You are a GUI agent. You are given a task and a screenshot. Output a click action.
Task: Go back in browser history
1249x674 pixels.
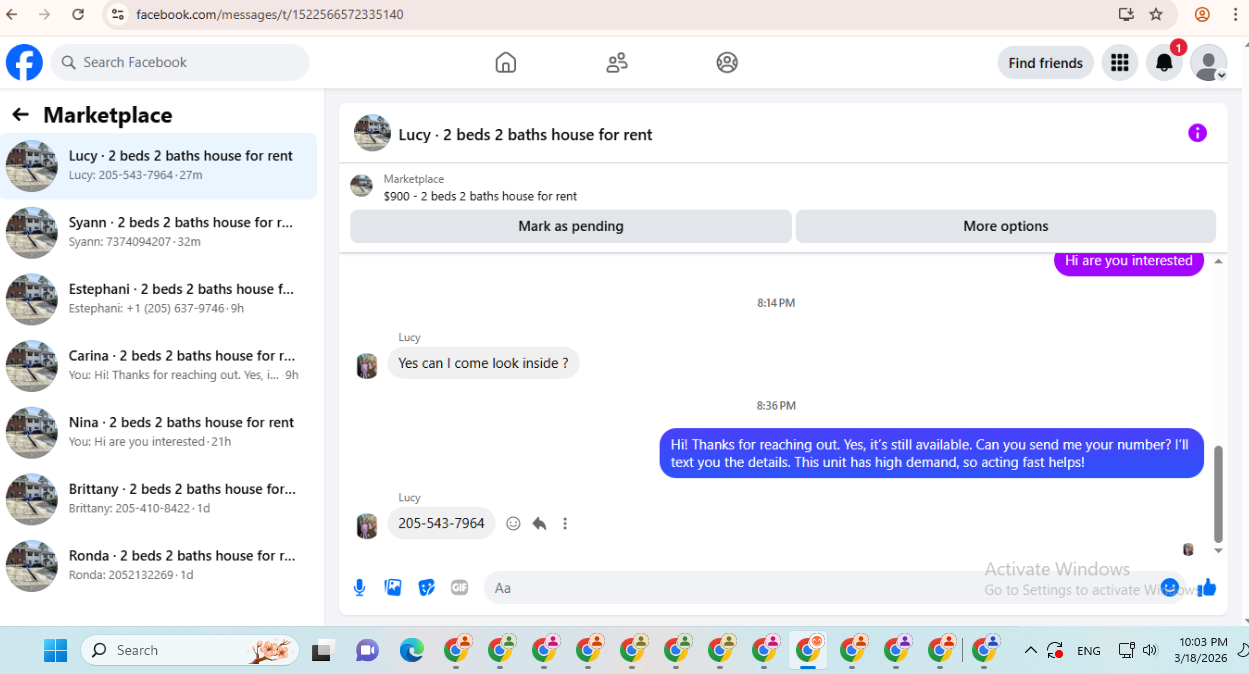click(12, 14)
